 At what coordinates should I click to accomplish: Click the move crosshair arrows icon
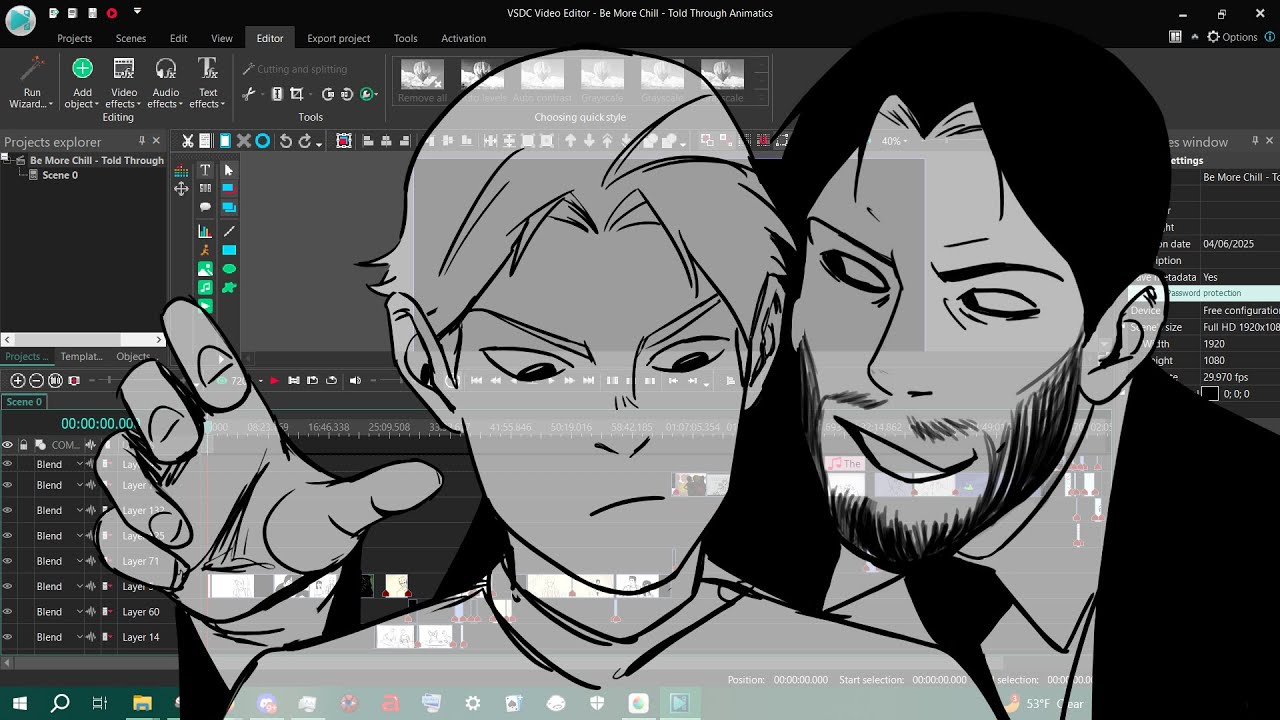[181, 189]
